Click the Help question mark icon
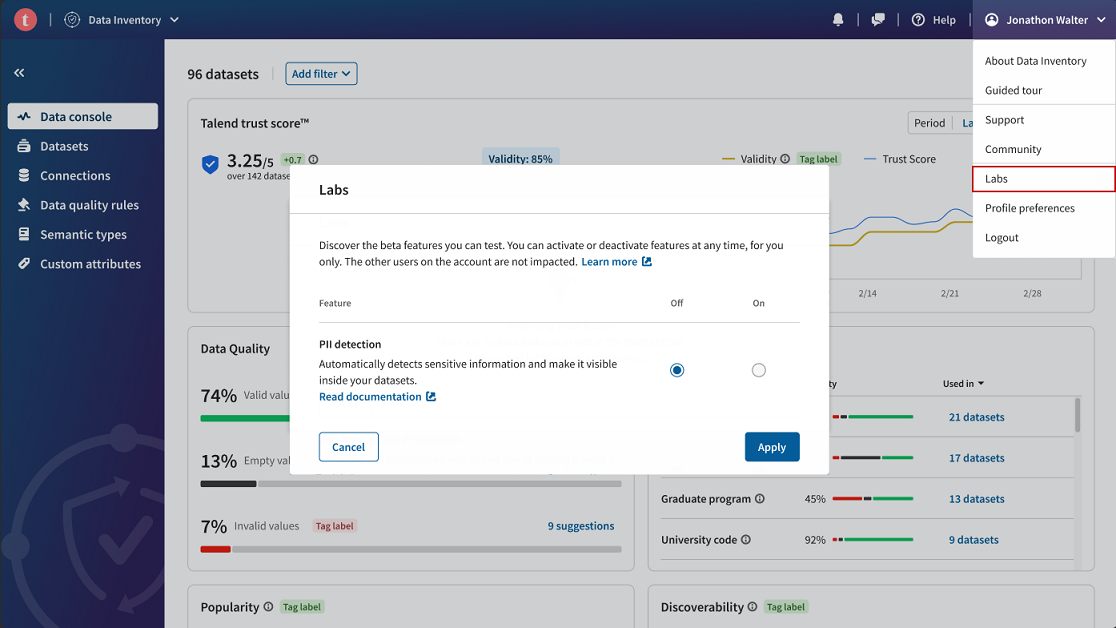Image resolution: width=1116 pixels, height=628 pixels. pos(918,20)
